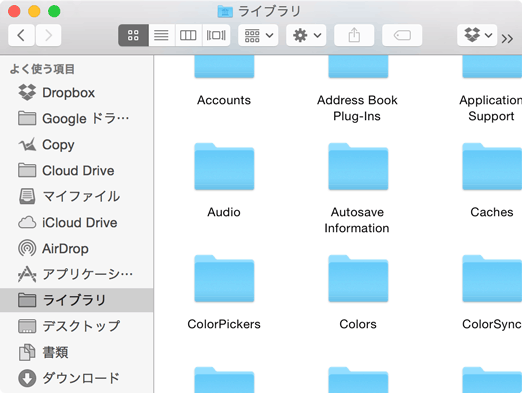The image size is (522, 393).
Task: Show more toolbar items via double chevron
Action: [x=507, y=39]
